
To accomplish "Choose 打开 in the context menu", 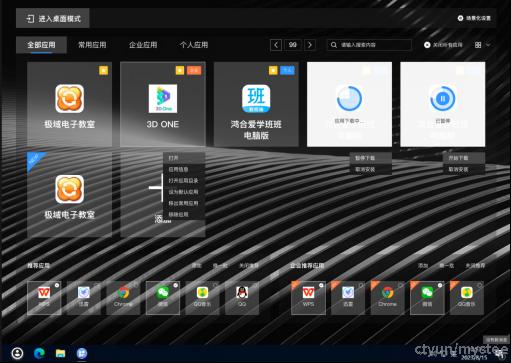I will tap(184, 158).
